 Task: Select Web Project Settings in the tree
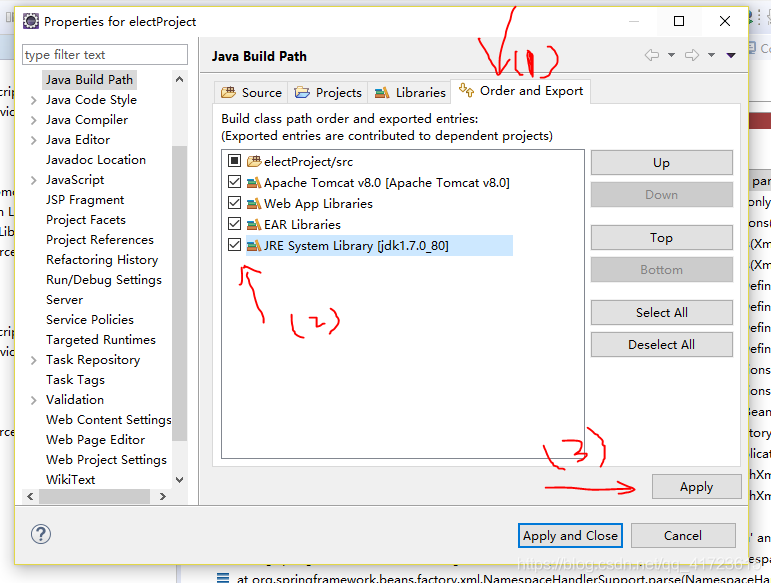pyautogui.click(x=106, y=460)
